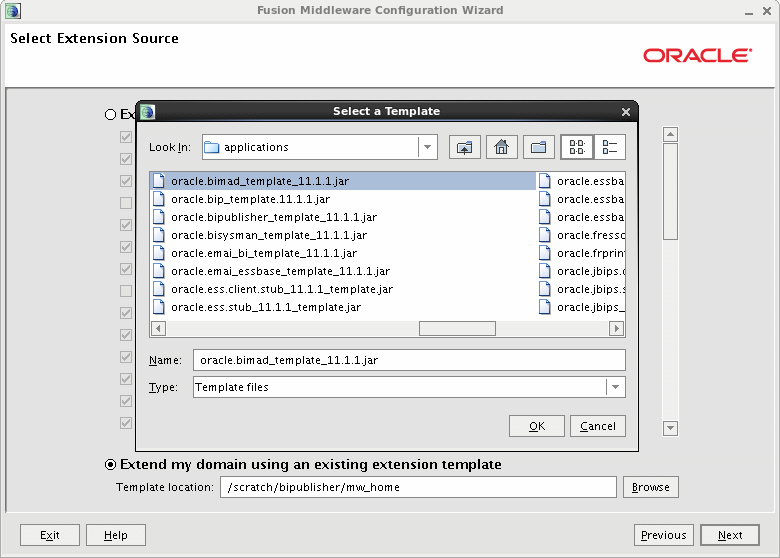Click Browse for template location
Viewport: 780px width, 558px height.
click(x=651, y=487)
